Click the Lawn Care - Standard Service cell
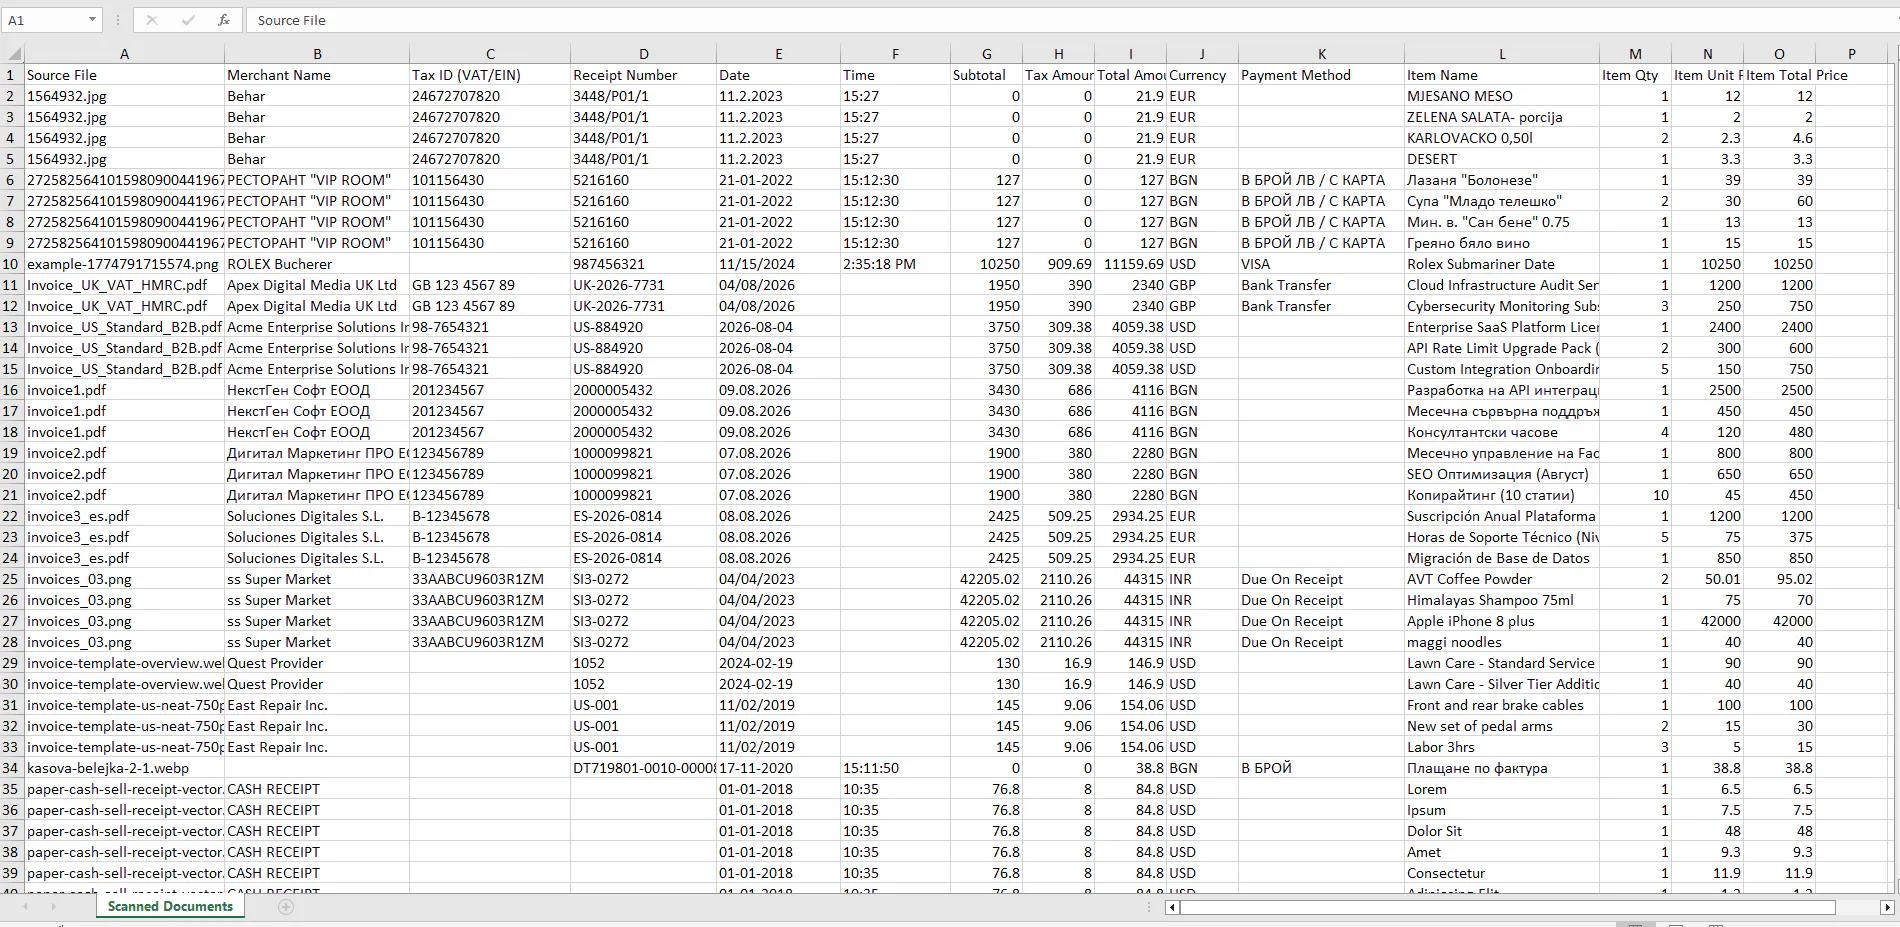The width and height of the screenshot is (1900, 927). 1502,663
